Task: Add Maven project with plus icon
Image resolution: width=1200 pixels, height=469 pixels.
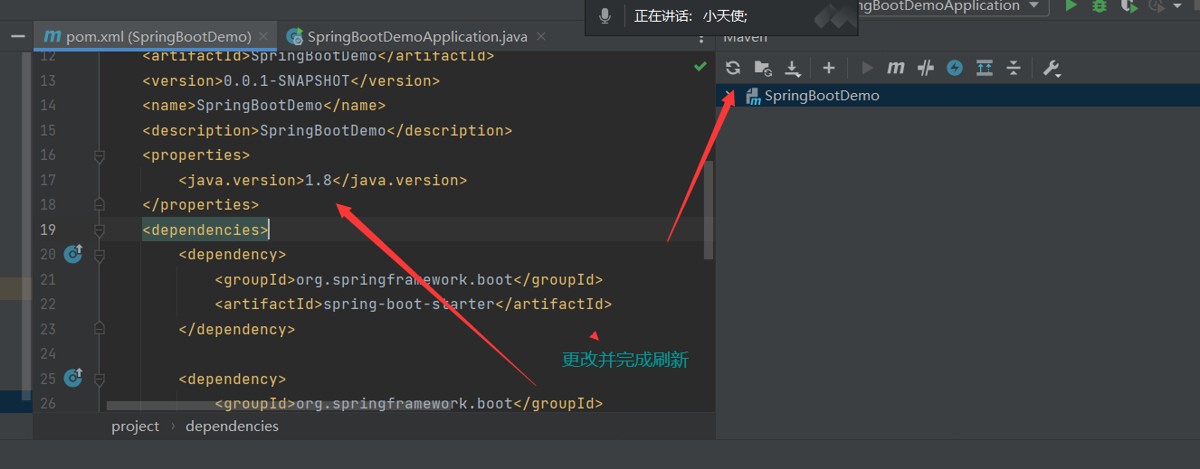Action: pyautogui.click(x=828, y=68)
